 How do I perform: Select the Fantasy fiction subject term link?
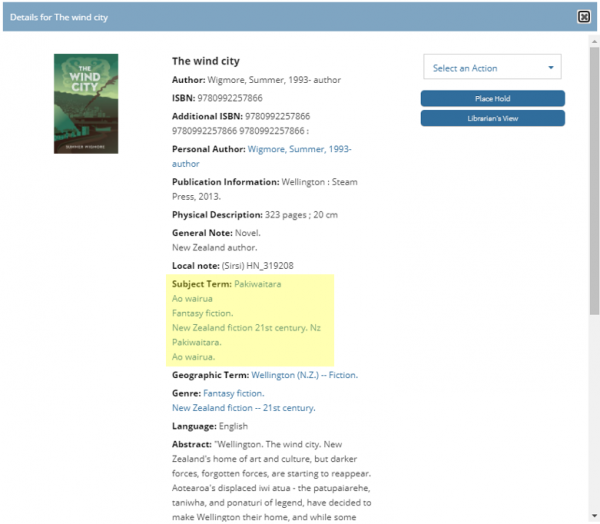pyautogui.click(x=202, y=313)
